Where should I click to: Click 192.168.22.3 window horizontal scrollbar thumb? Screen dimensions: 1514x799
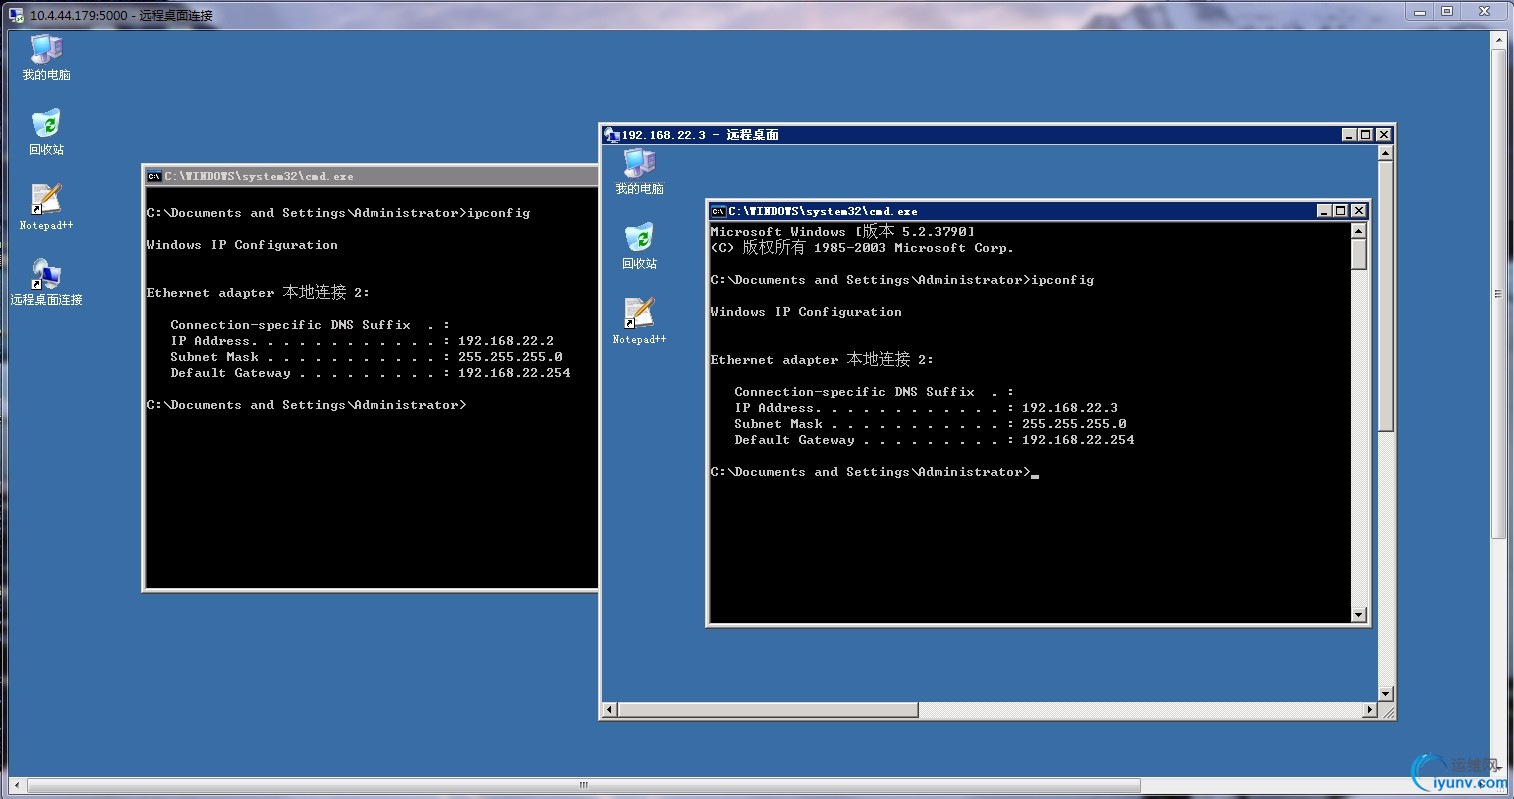point(767,710)
